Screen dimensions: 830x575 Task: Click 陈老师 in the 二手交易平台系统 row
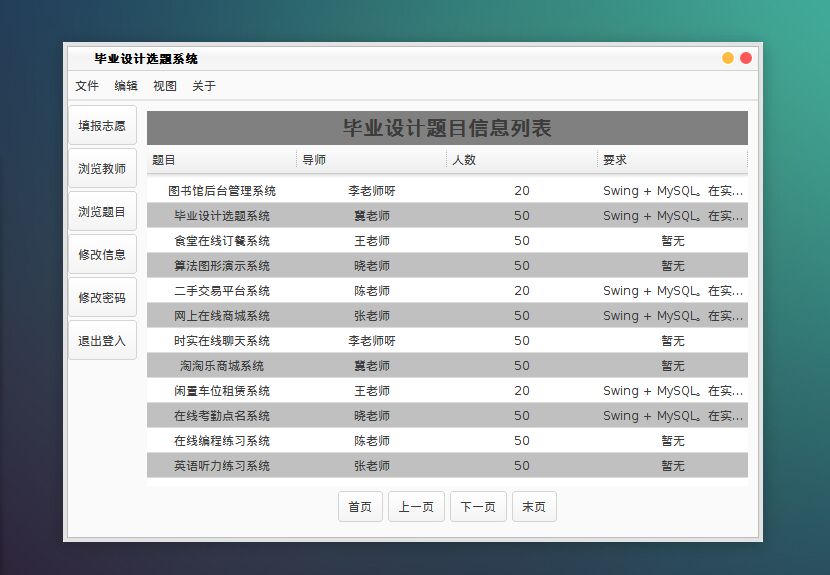(x=372, y=291)
